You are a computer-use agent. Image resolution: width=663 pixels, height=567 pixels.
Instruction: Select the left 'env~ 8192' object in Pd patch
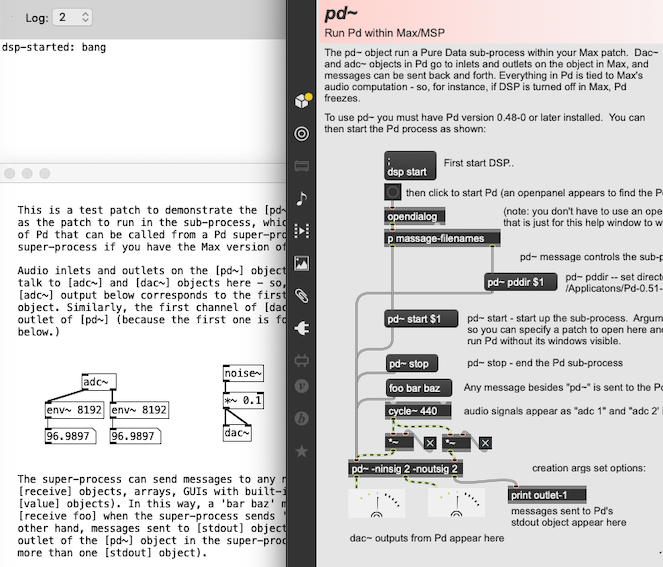click(74, 410)
